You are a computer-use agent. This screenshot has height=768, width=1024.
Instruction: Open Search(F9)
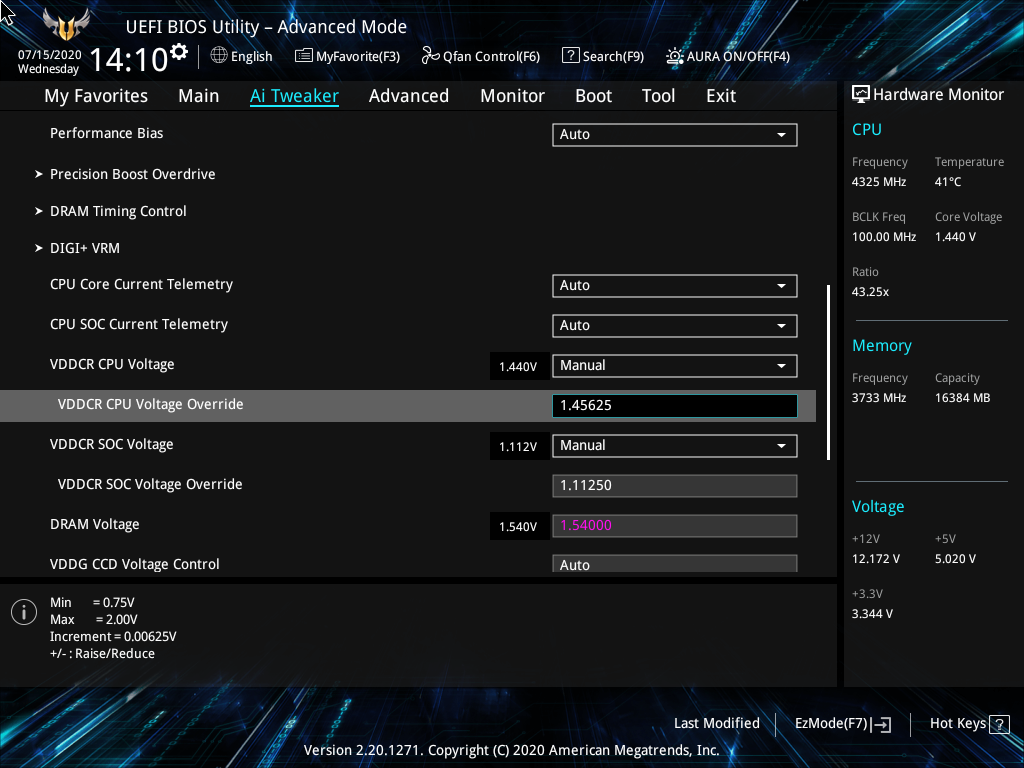point(603,56)
